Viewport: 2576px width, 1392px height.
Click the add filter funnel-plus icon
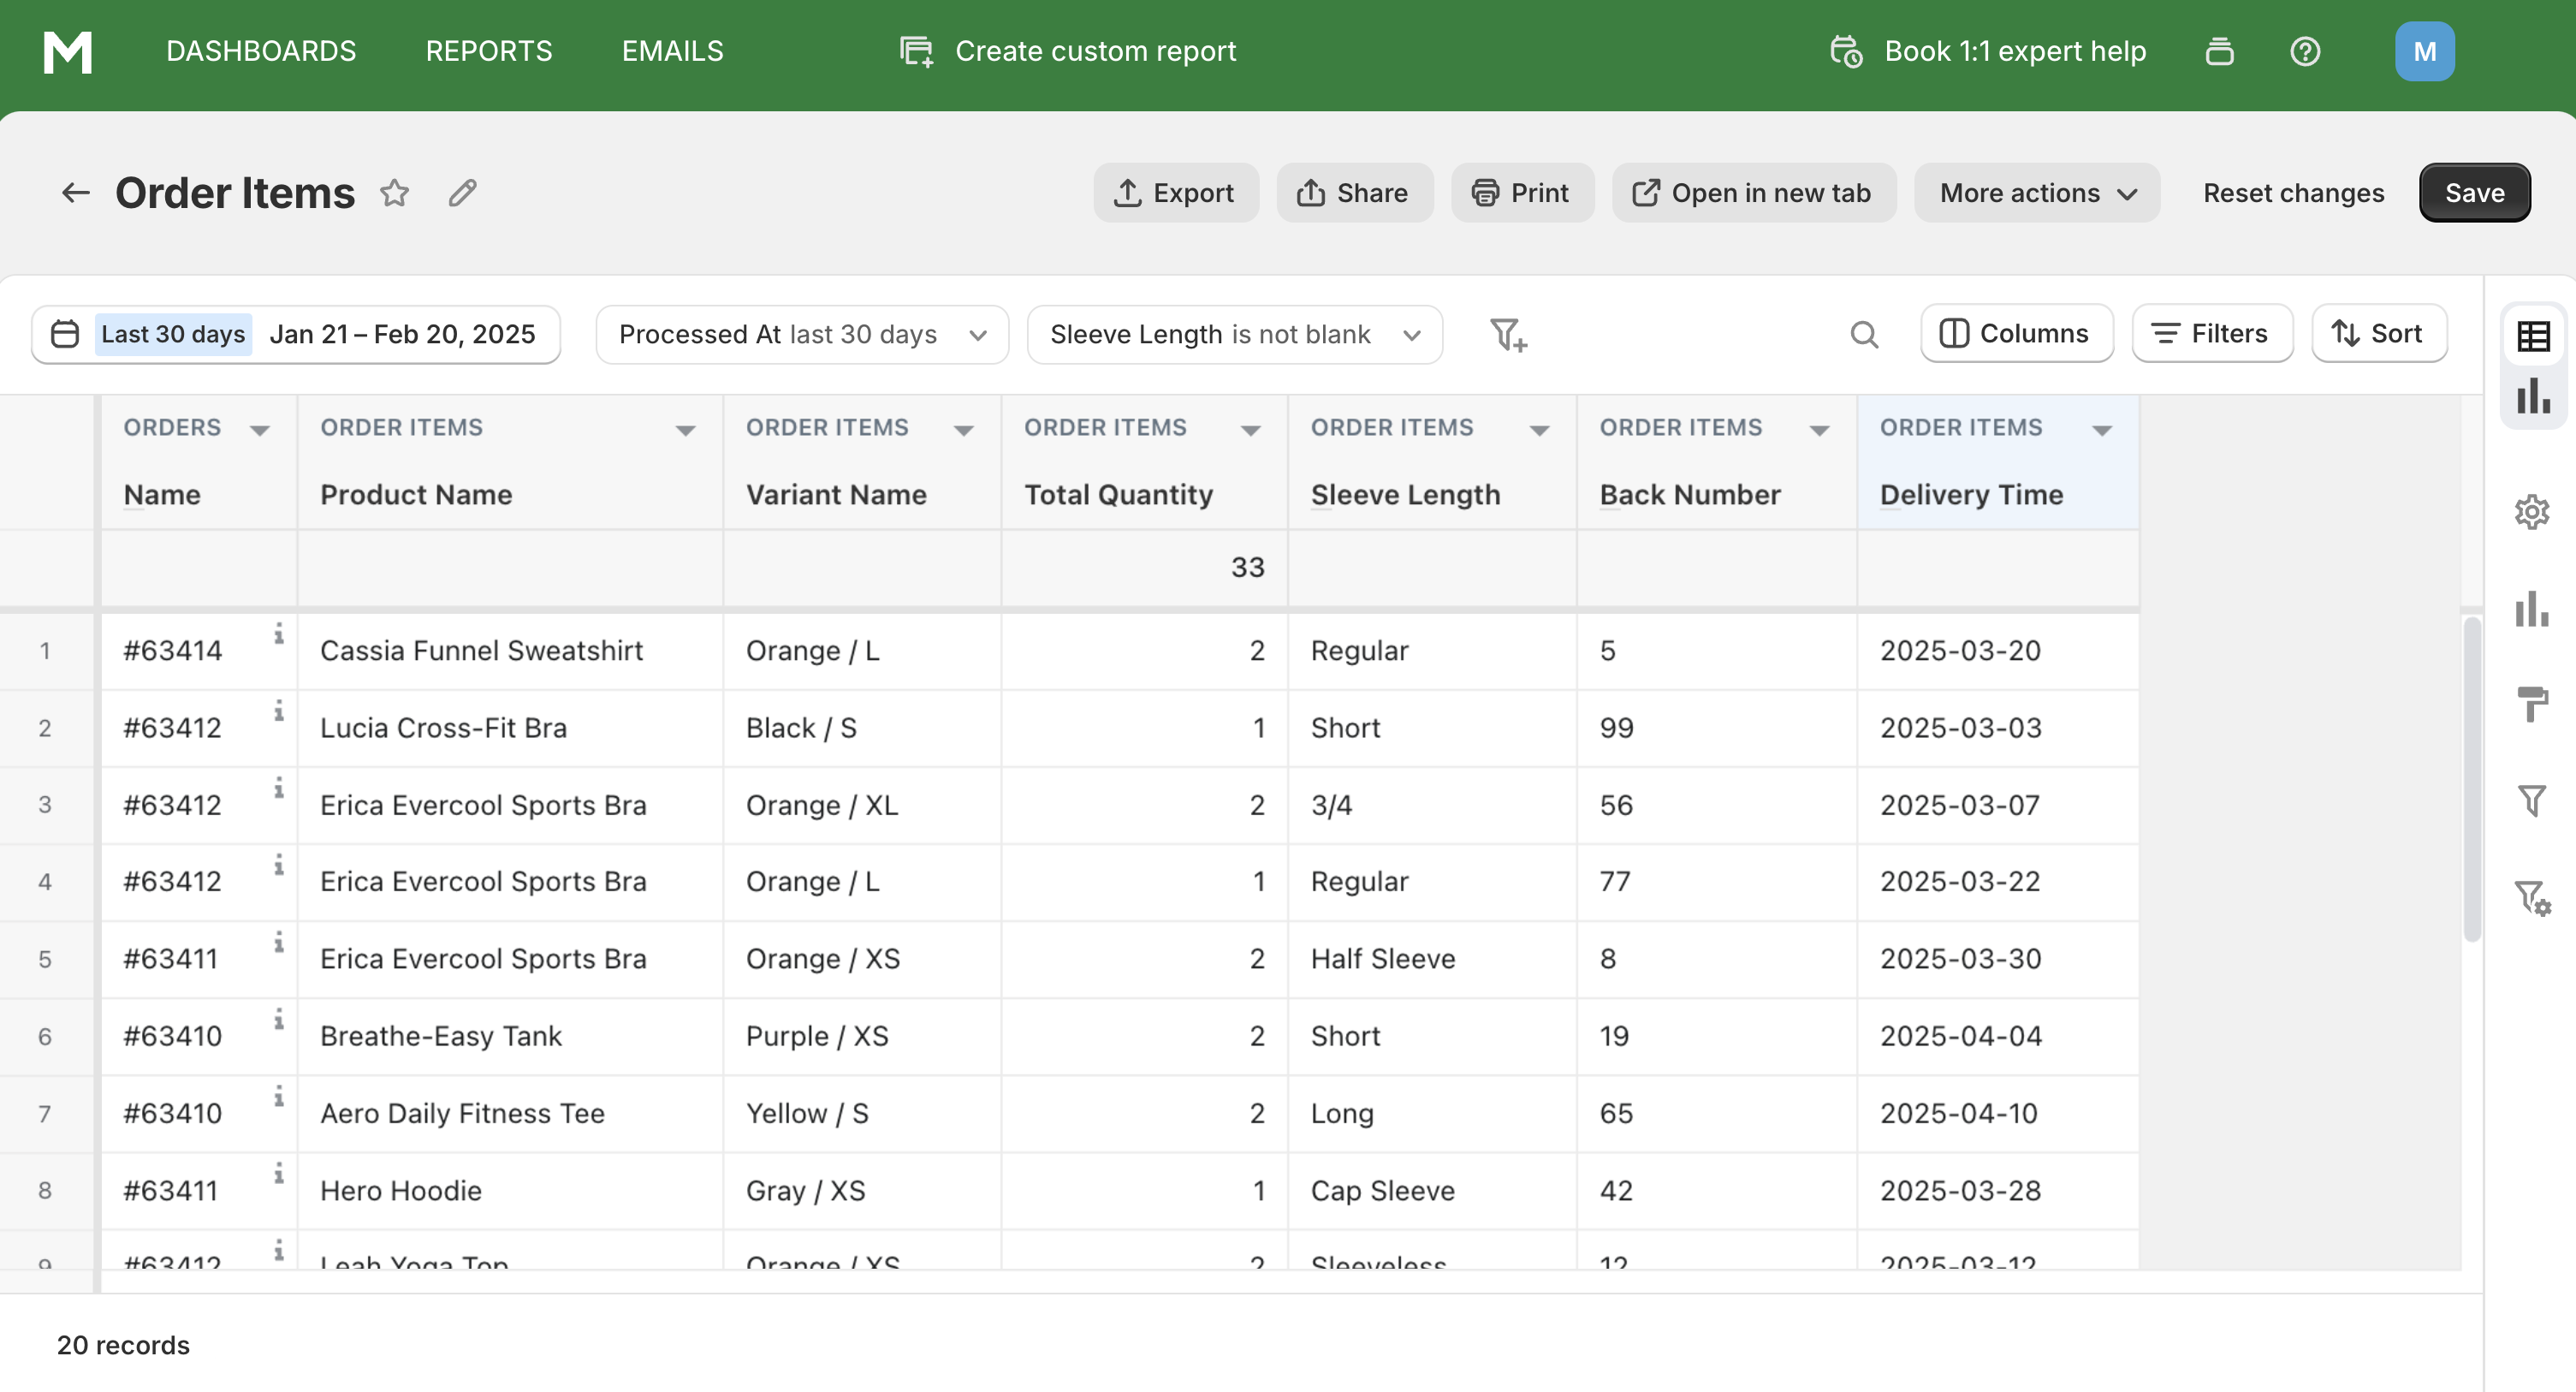(x=1508, y=334)
